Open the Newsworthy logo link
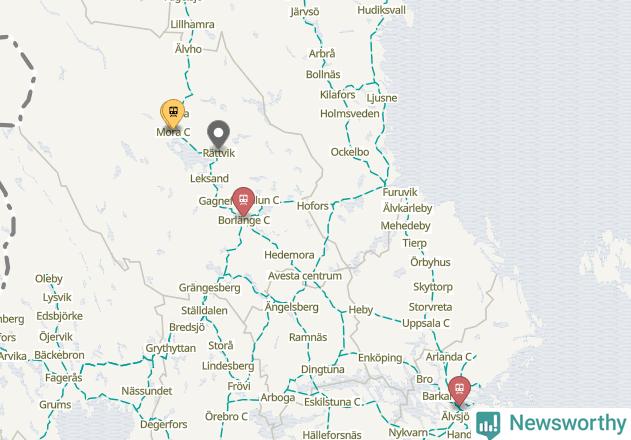 tap(552, 424)
